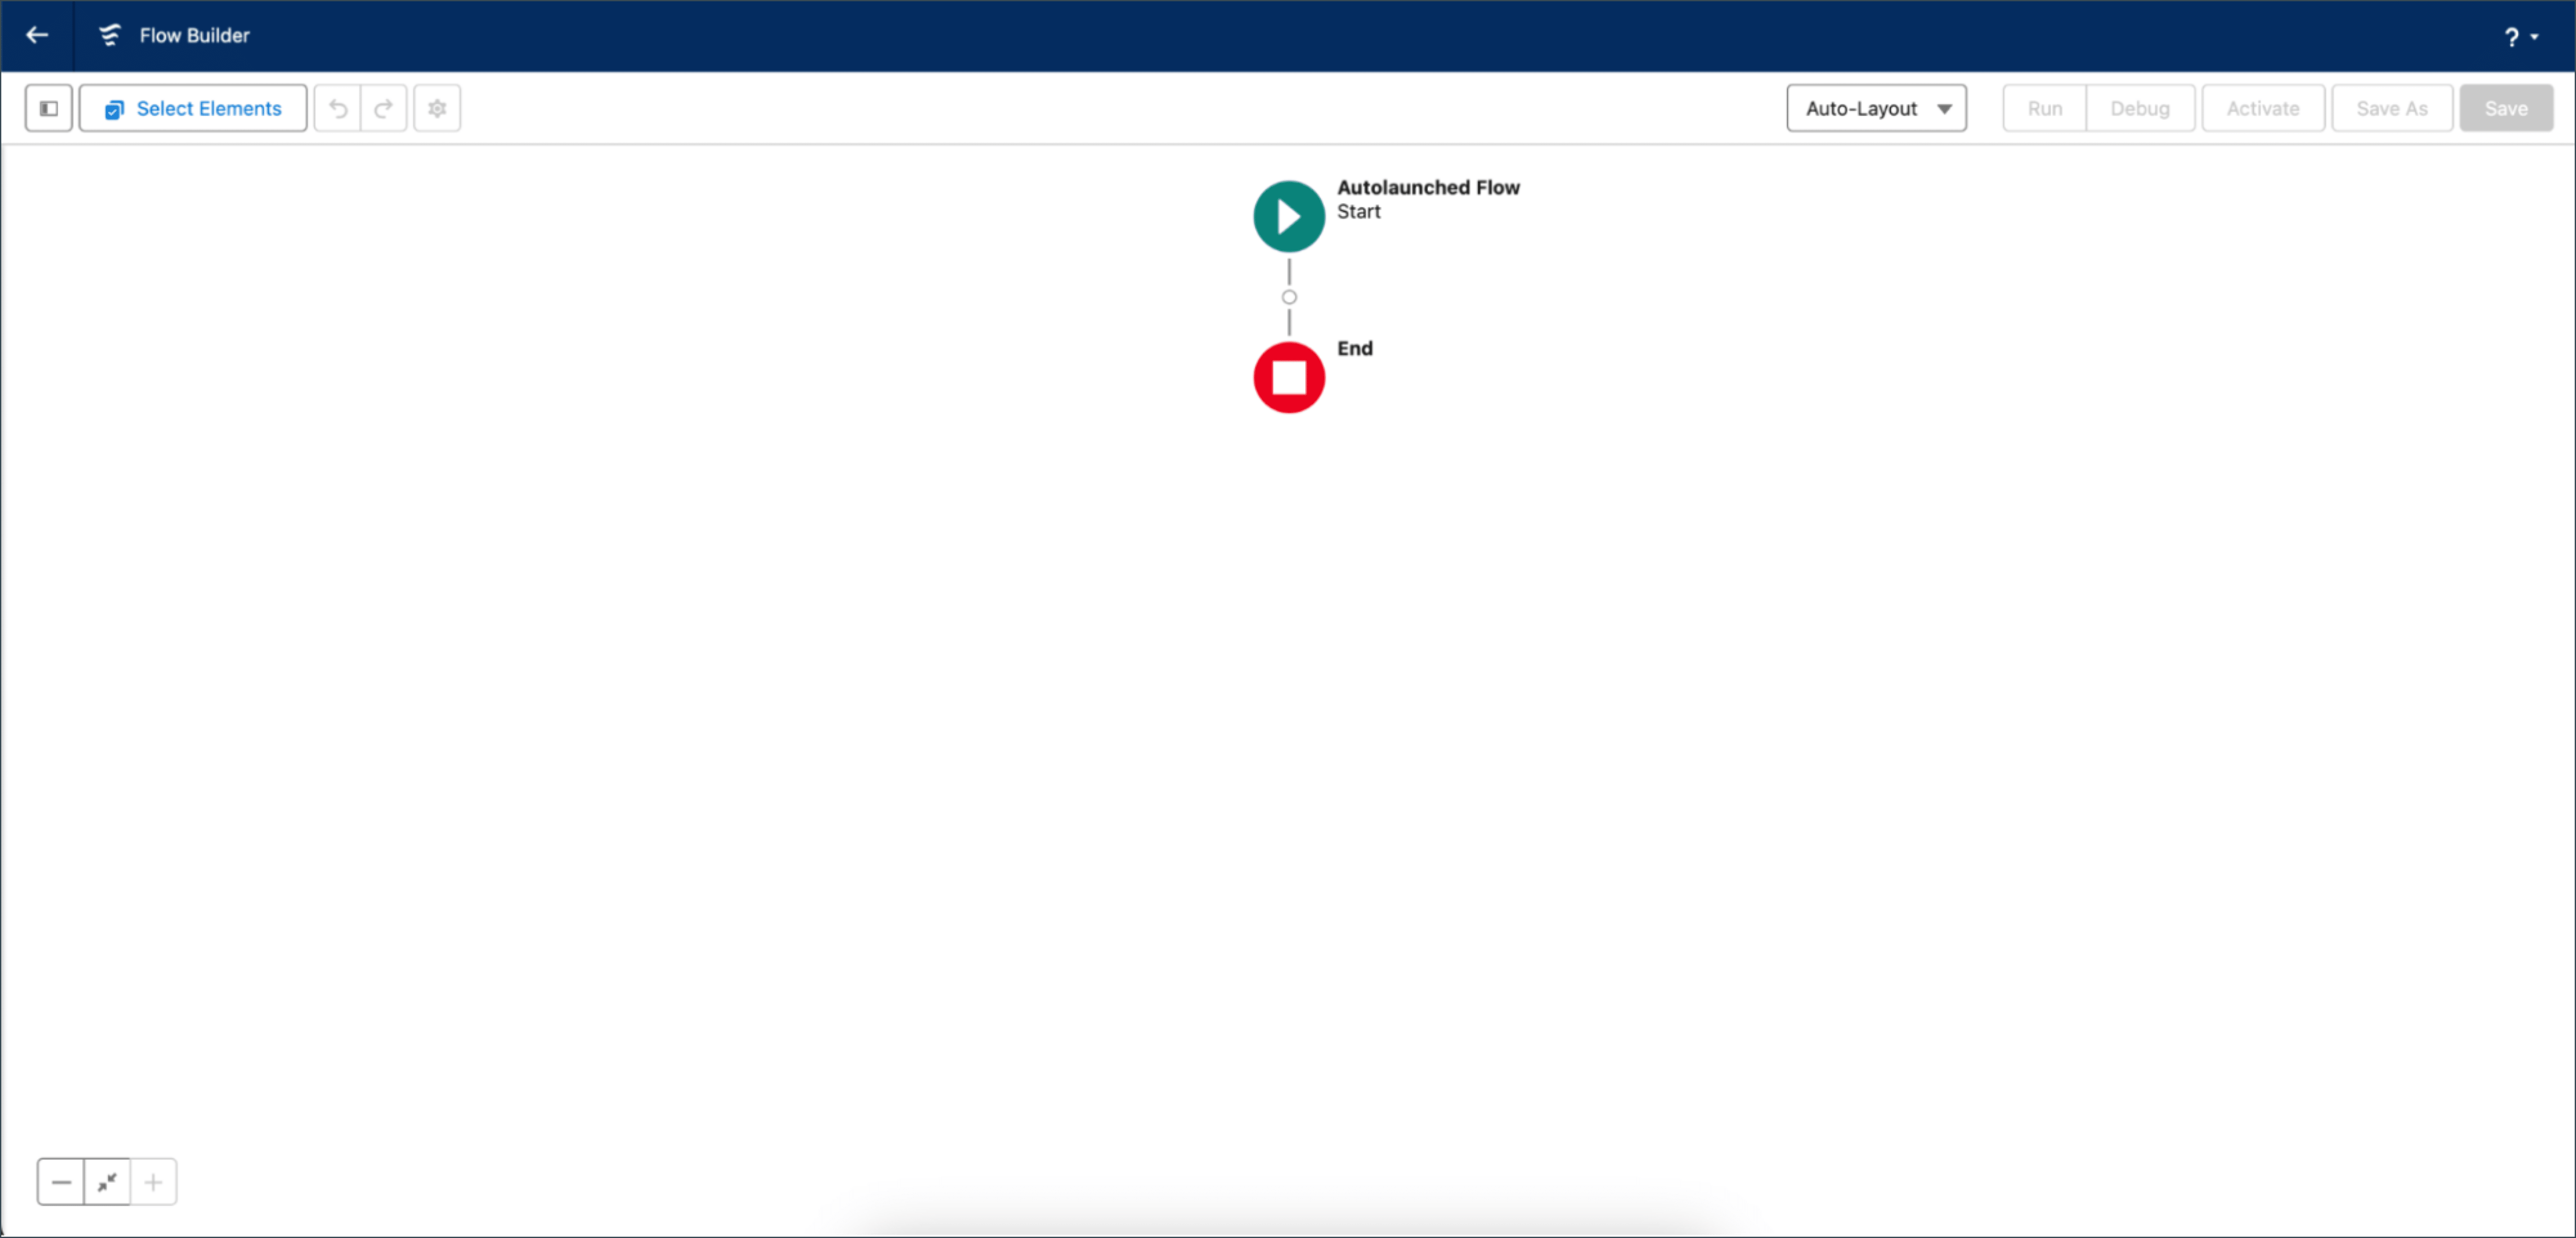Toggle the left toolbox panel
This screenshot has width=2576, height=1238.
48,108
